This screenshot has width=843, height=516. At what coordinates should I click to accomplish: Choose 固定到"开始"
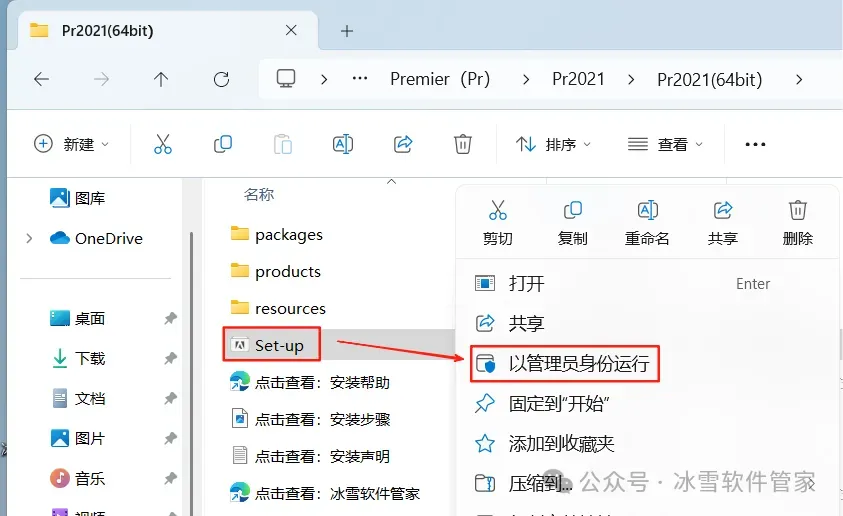coord(647,403)
